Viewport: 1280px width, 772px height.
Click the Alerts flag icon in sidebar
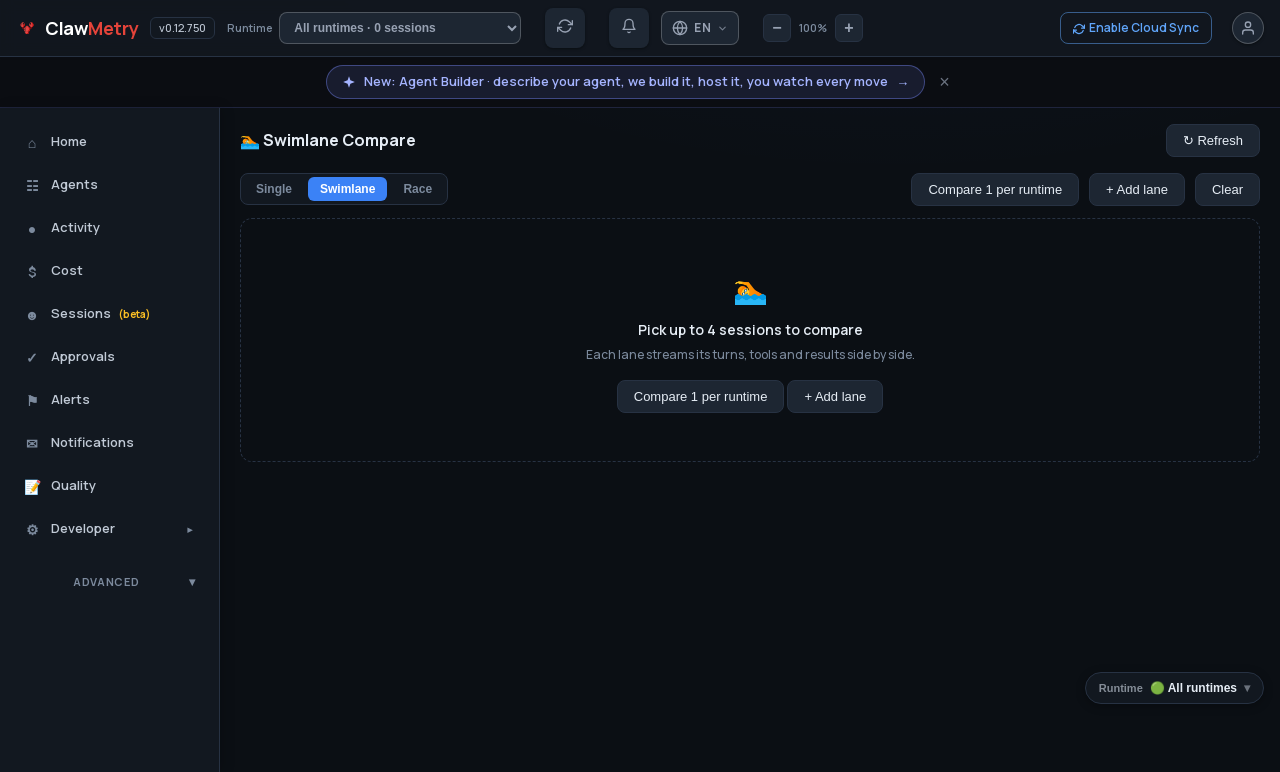(32, 401)
